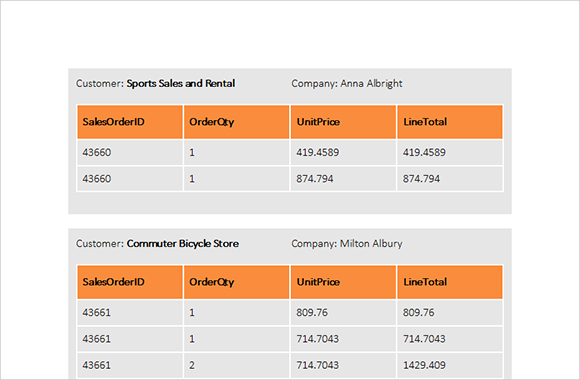Image resolution: width=580 pixels, height=380 pixels.
Task: Click the second table's SalesOrderID header
Action: point(130,282)
